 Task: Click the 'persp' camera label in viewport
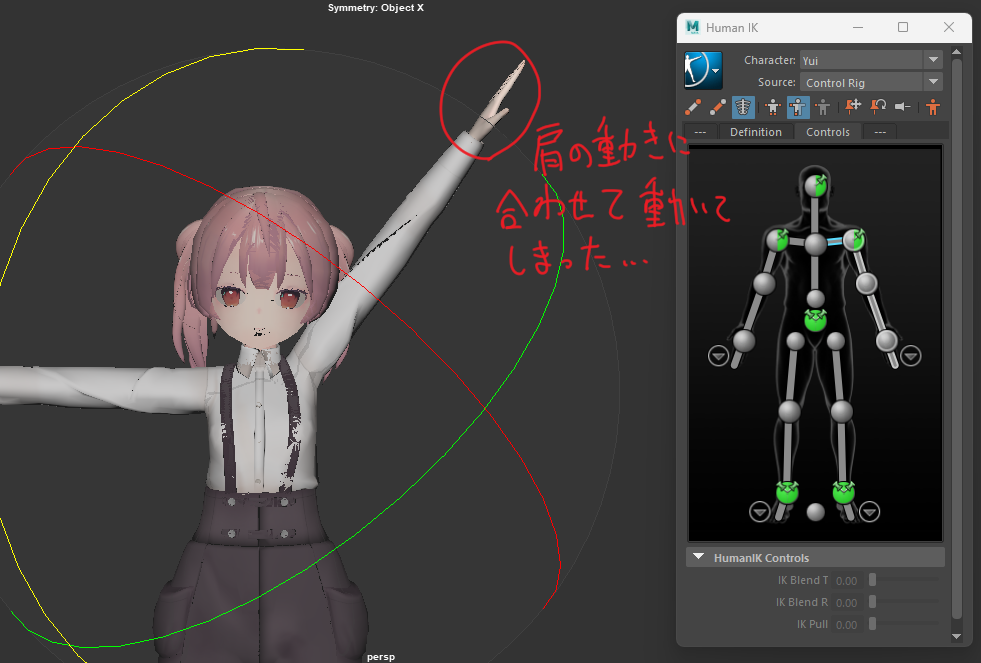click(x=381, y=657)
